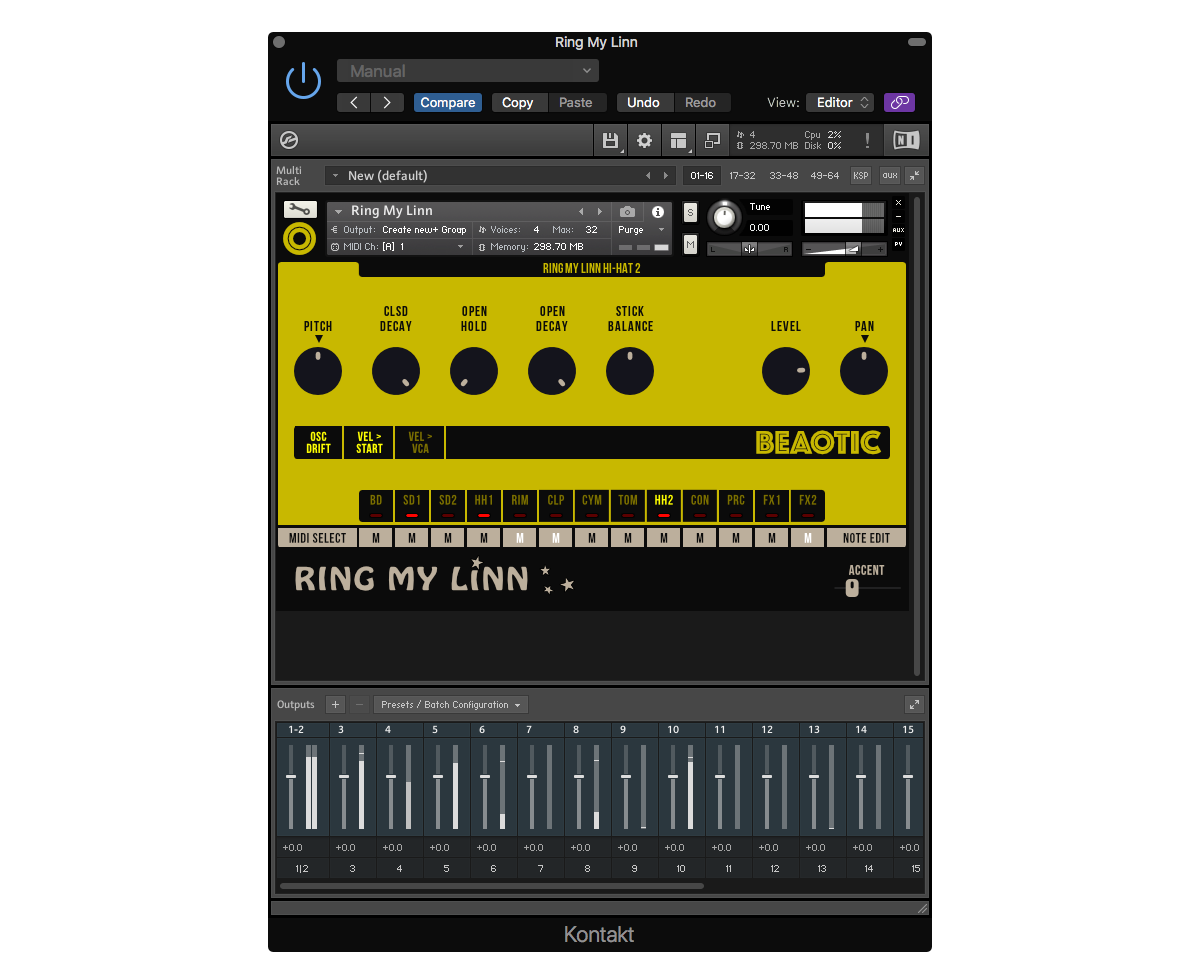Screen dimensions: 1200x954
Task: Toggle the M button under RIM
Action: pos(520,538)
